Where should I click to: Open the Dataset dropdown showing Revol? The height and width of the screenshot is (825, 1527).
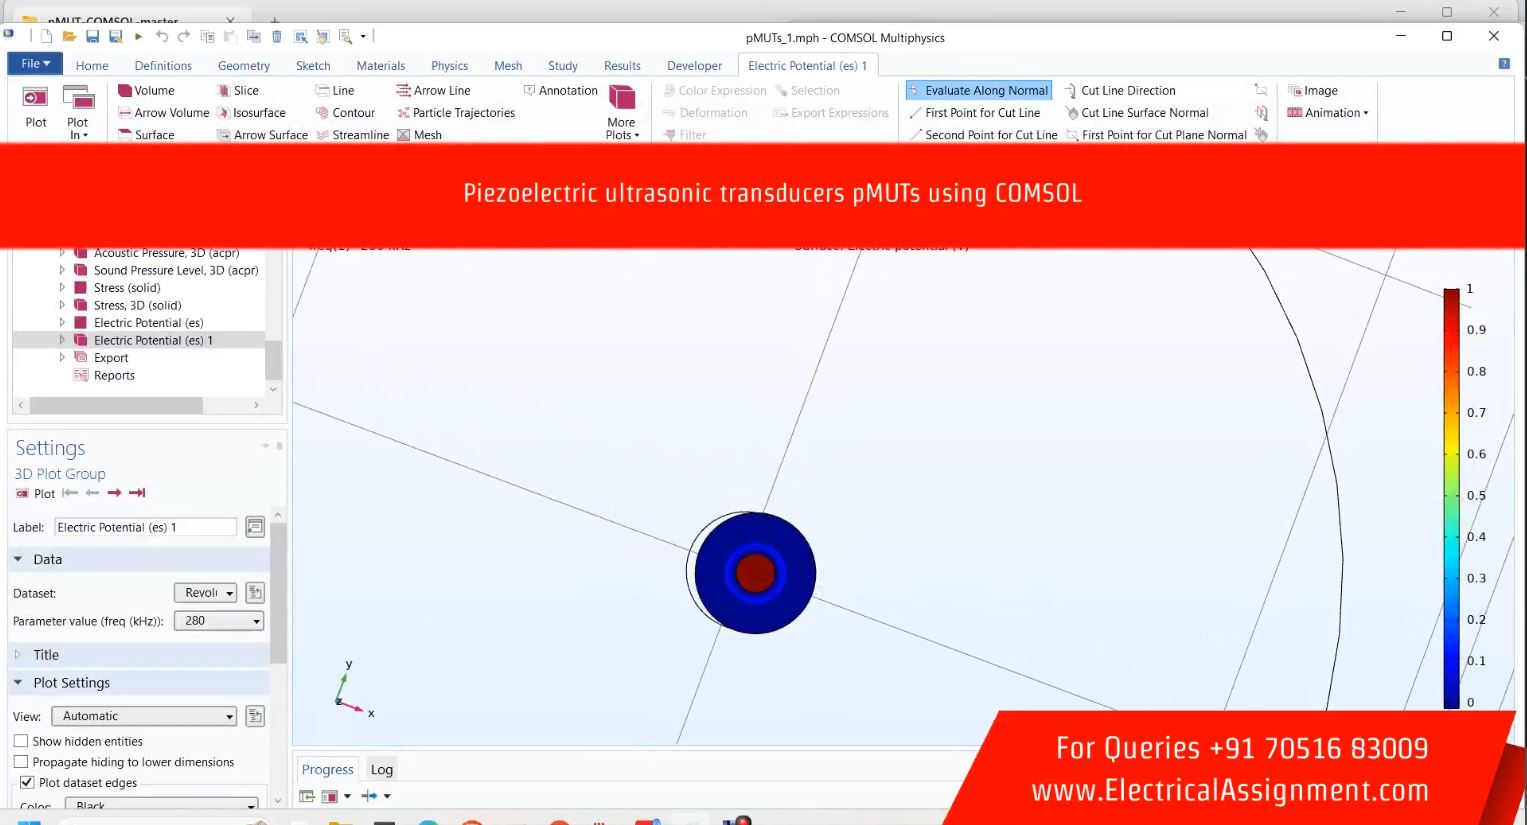tap(205, 593)
